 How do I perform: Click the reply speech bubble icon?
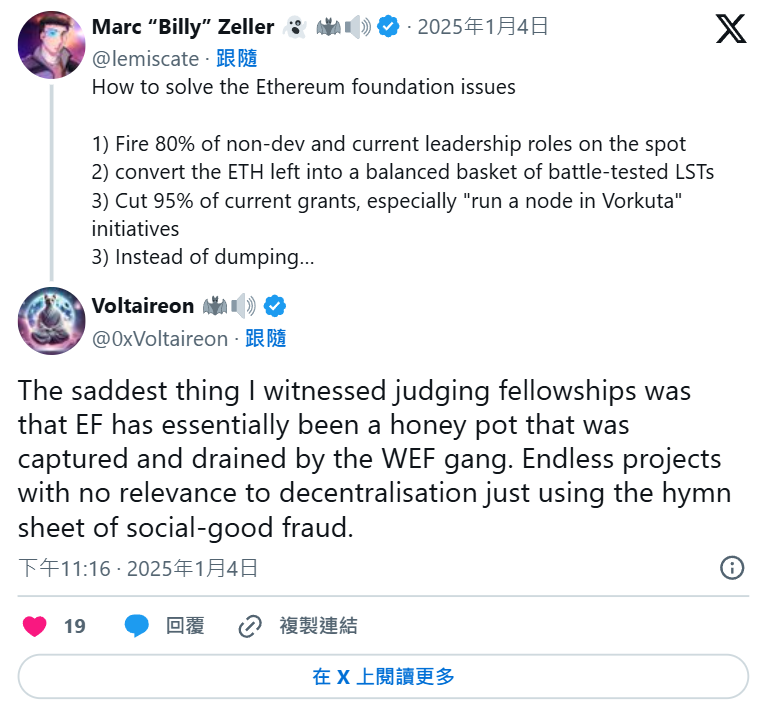137,626
